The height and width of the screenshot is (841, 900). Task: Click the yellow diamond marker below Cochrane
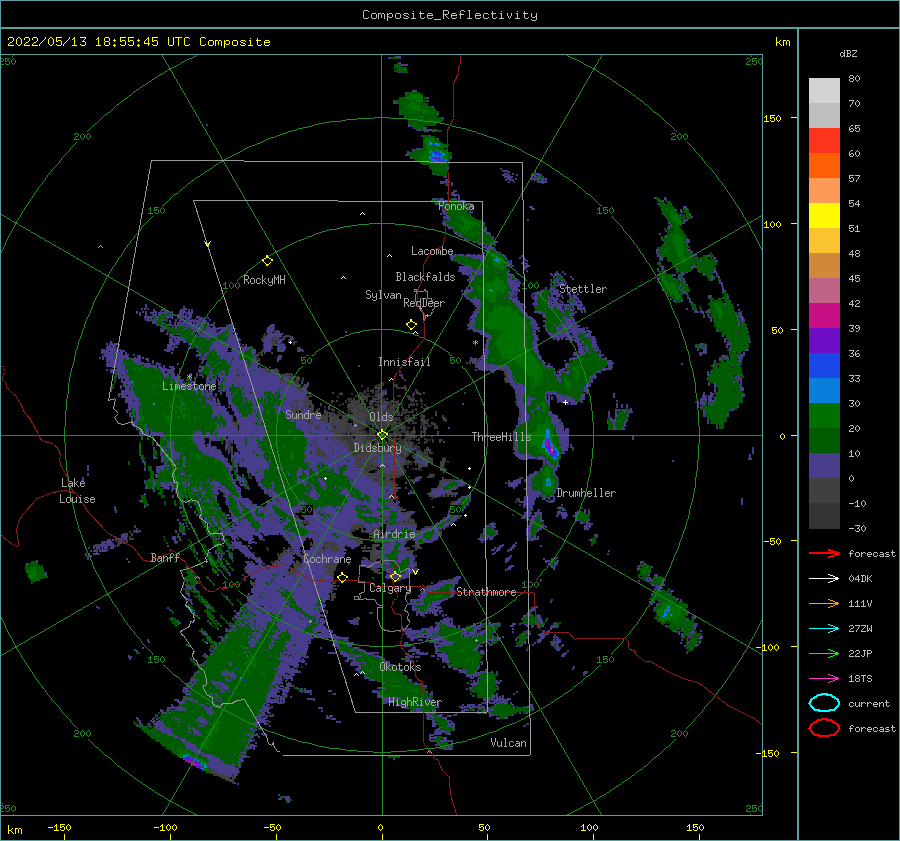click(342, 577)
